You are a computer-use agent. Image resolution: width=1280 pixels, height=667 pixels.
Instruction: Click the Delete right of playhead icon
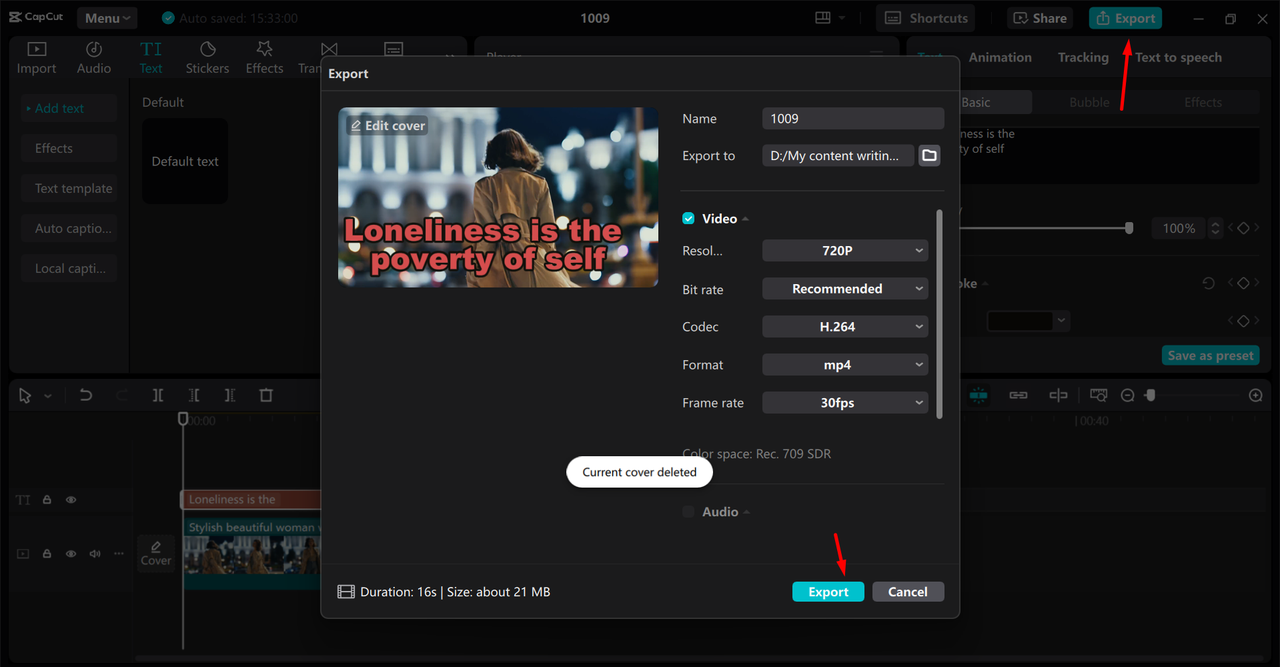[x=230, y=395]
